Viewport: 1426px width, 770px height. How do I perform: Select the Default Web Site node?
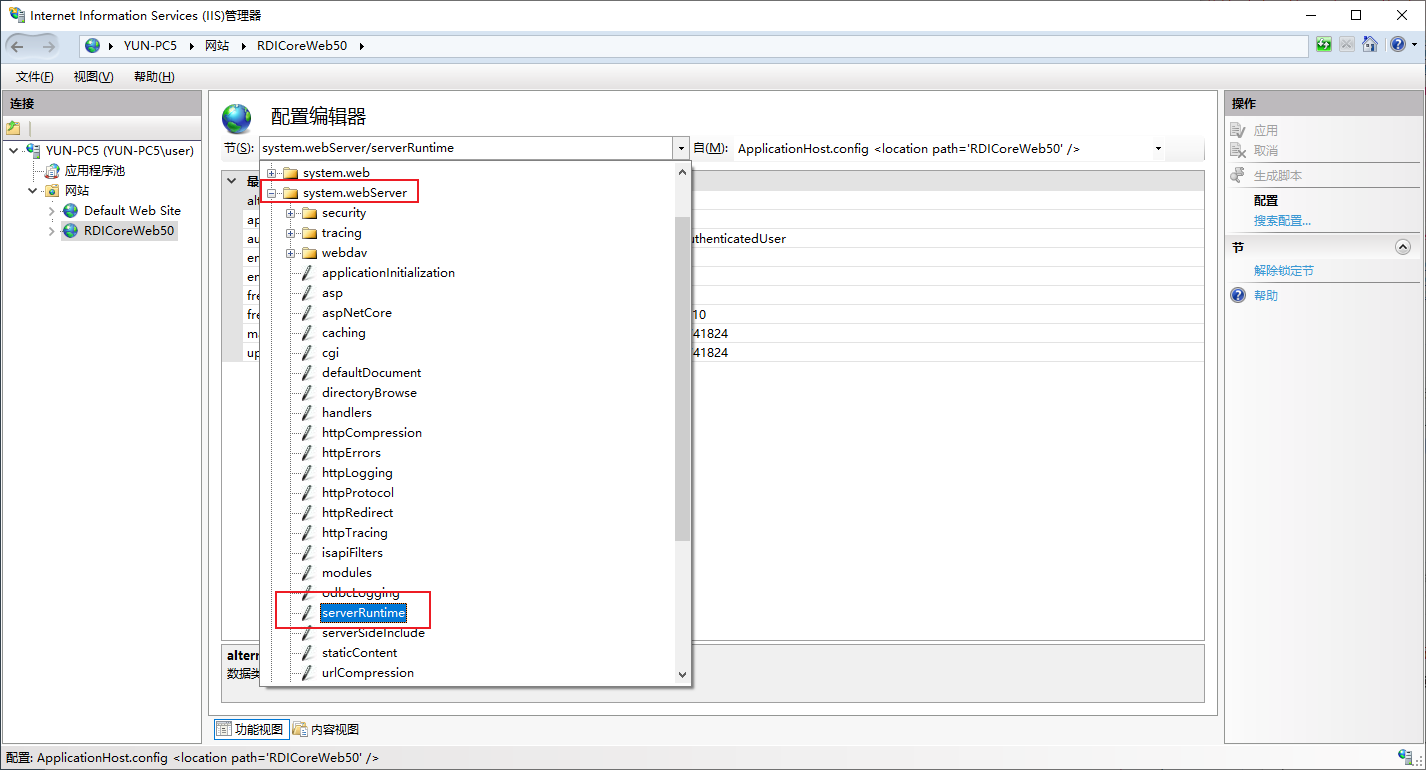tap(132, 211)
